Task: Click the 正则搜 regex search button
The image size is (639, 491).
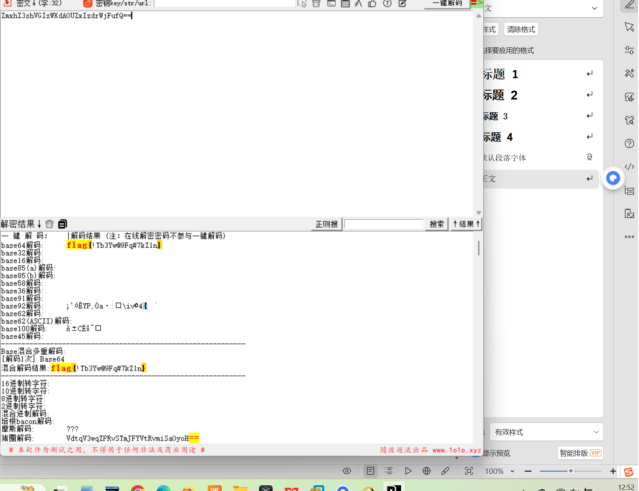Action: (326, 224)
